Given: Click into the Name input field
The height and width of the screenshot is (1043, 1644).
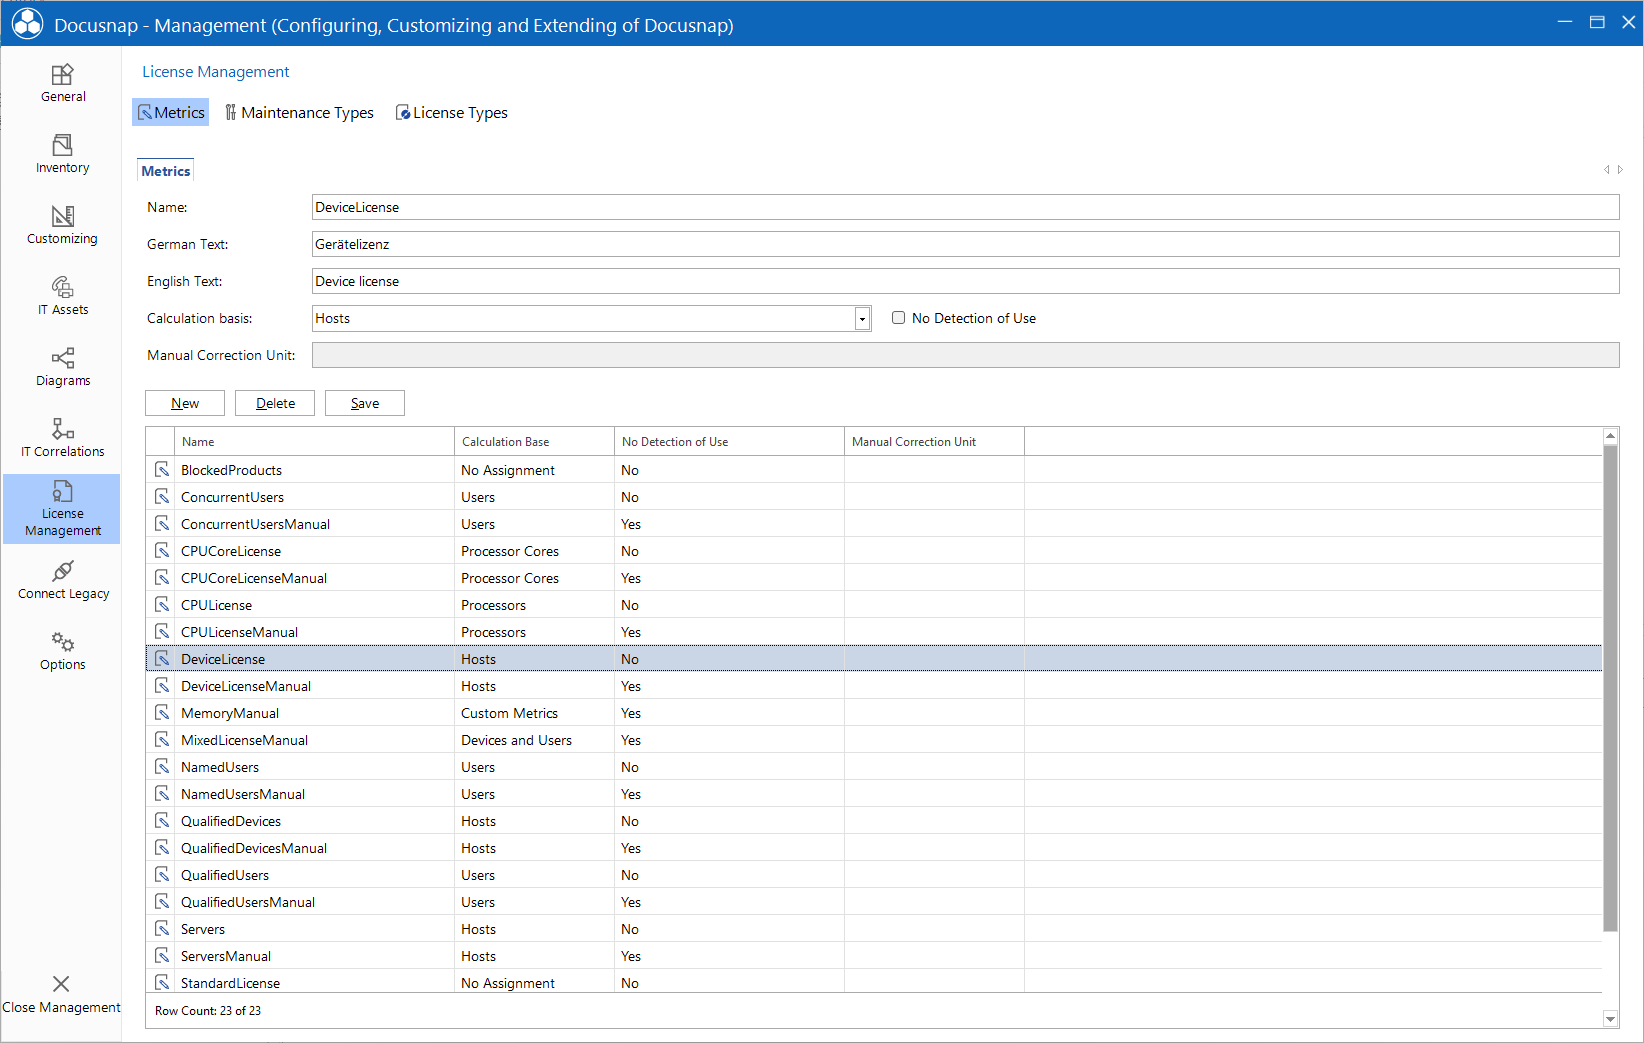Looking at the screenshot, I should coord(965,207).
